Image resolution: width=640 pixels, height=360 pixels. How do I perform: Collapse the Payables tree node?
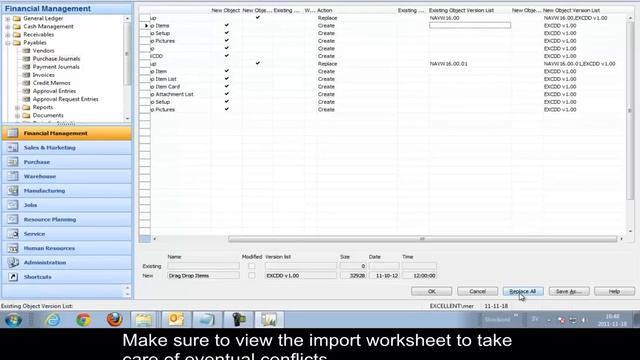tap(8, 43)
